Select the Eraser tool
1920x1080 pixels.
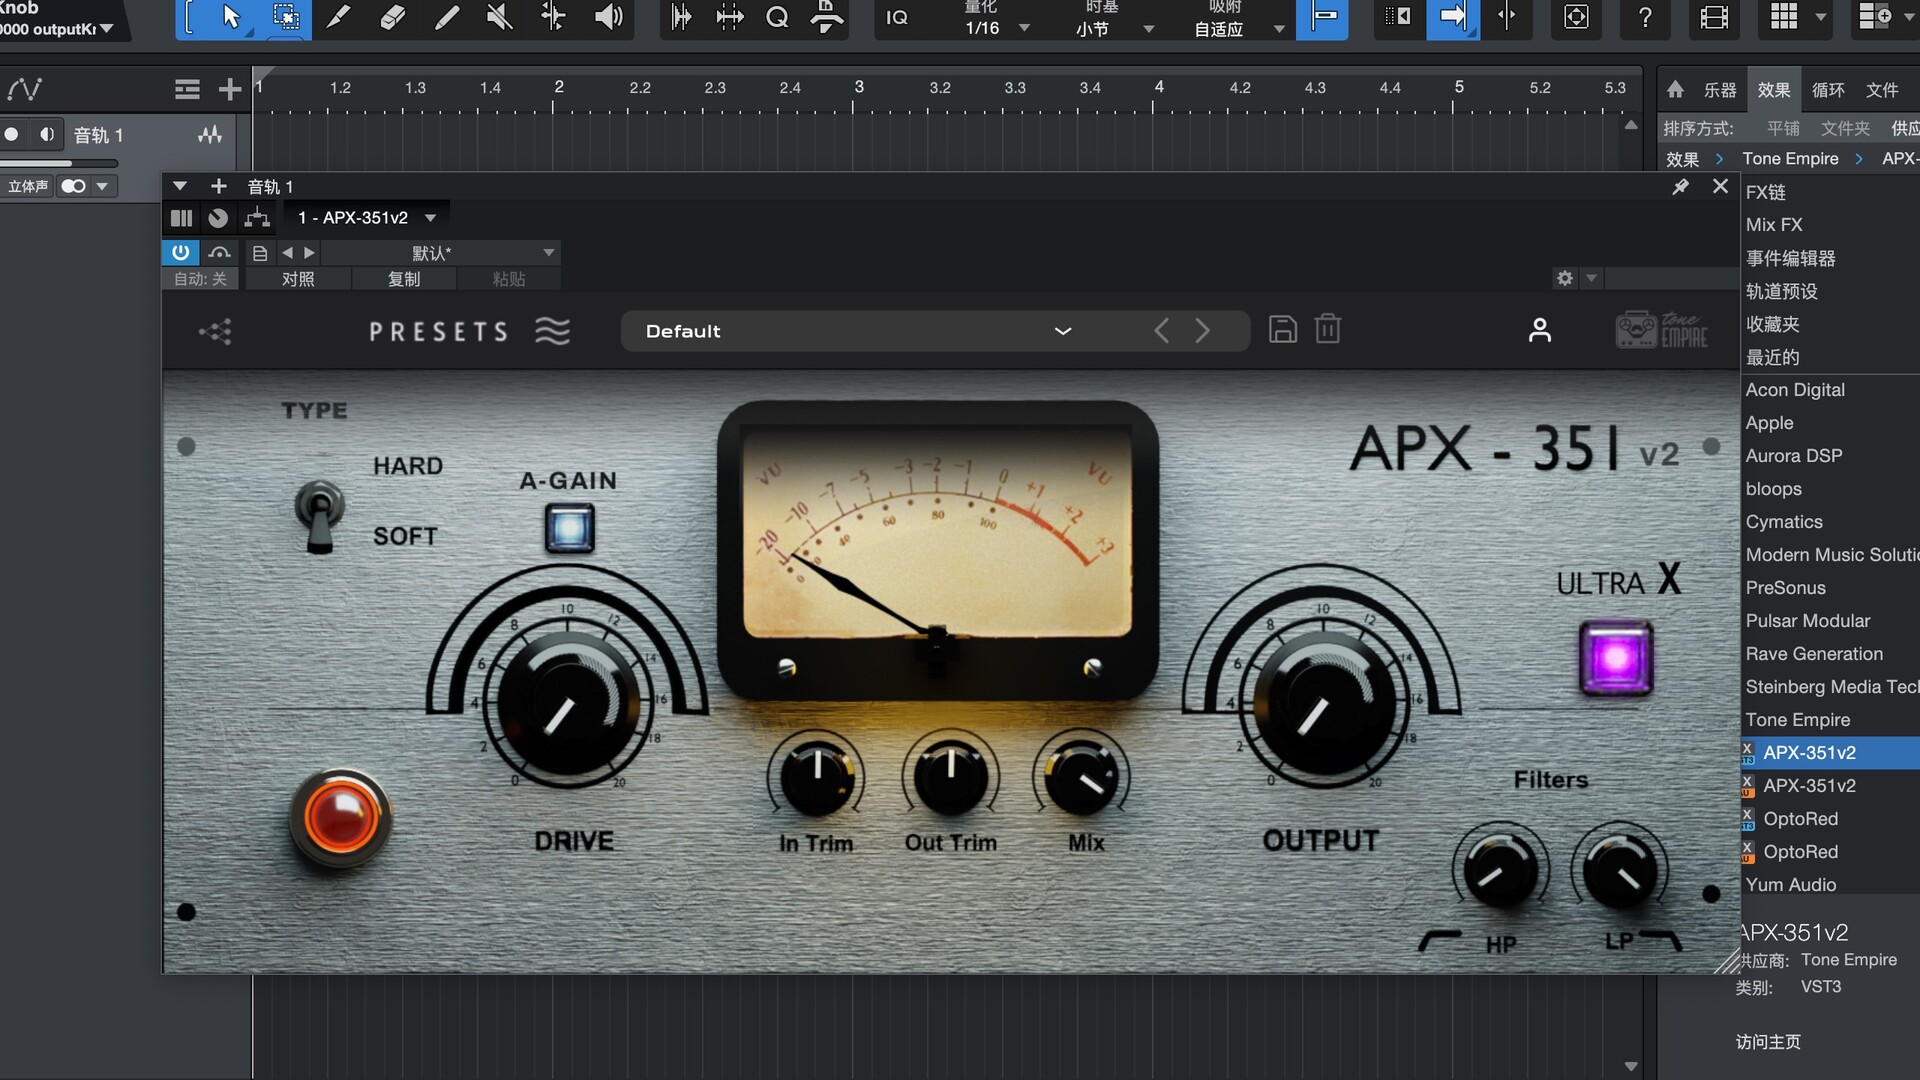pos(393,18)
